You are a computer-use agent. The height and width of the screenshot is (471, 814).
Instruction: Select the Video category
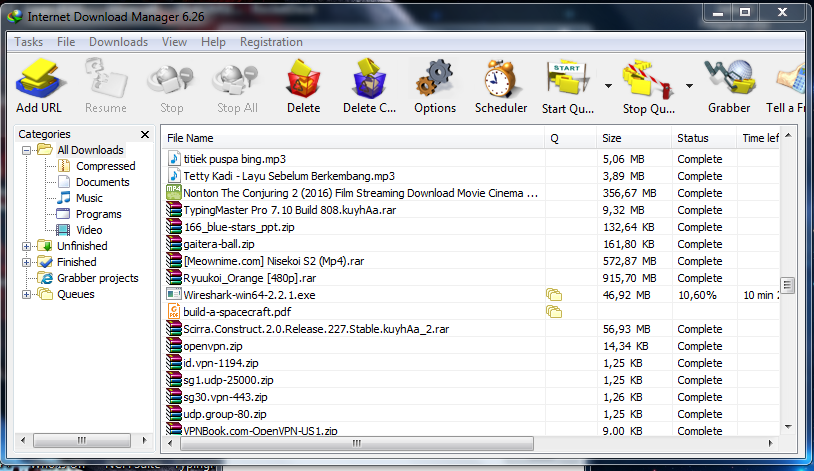coord(89,230)
